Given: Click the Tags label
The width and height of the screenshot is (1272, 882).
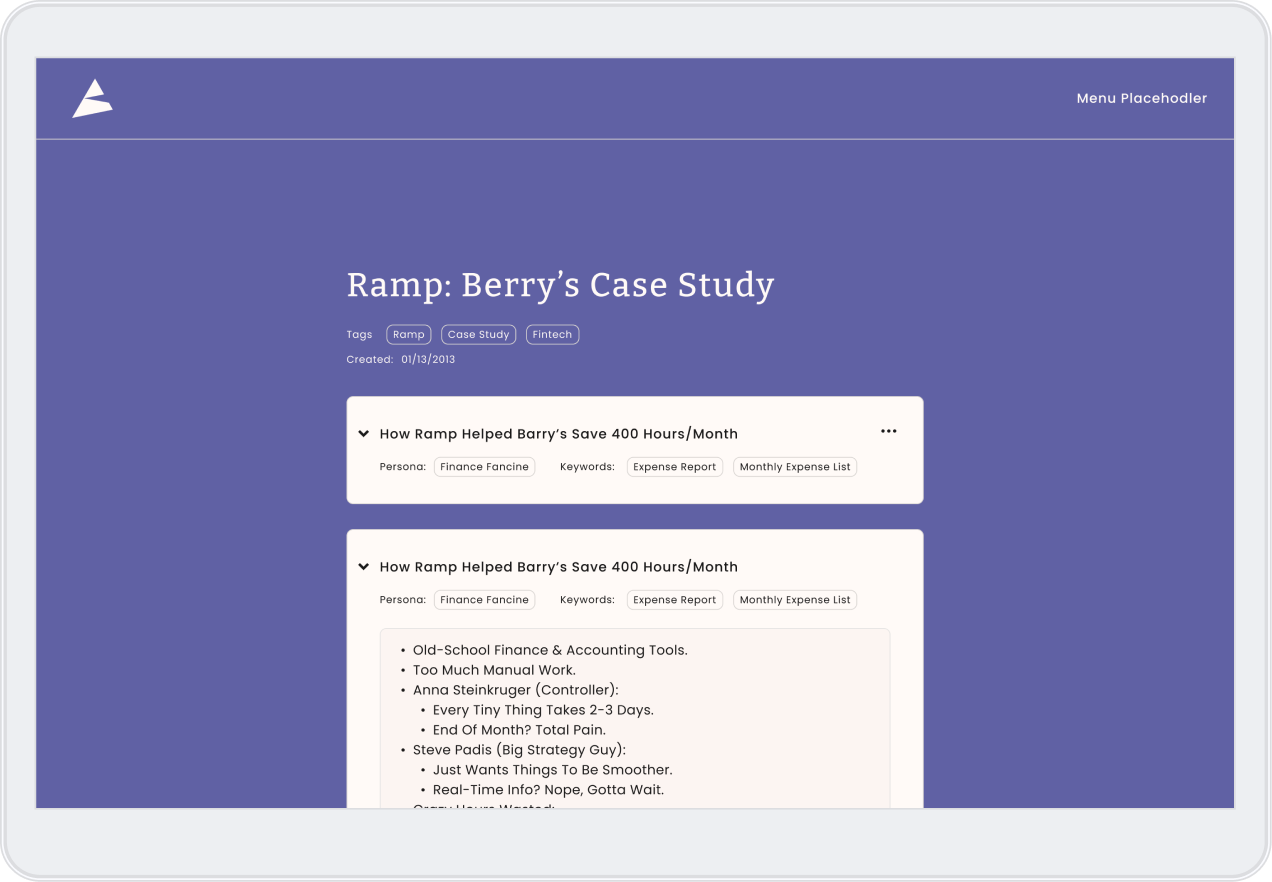Looking at the screenshot, I should point(360,335).
